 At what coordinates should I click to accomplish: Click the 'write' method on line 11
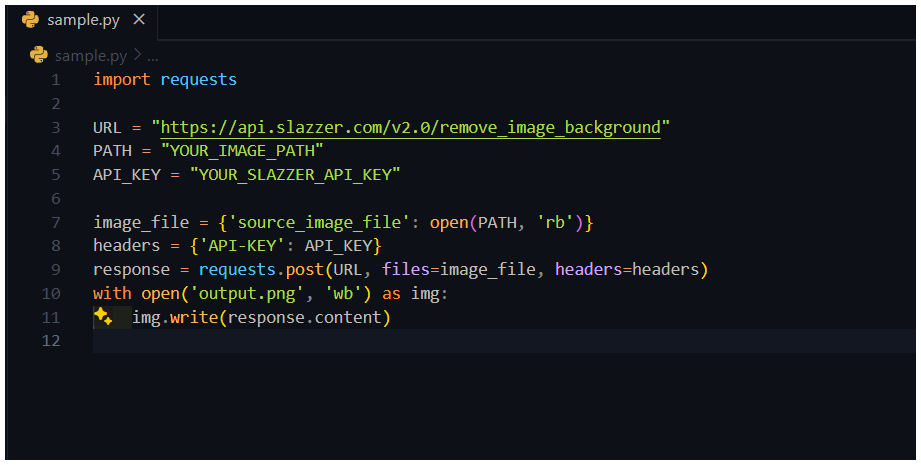[x=194, y=317]
